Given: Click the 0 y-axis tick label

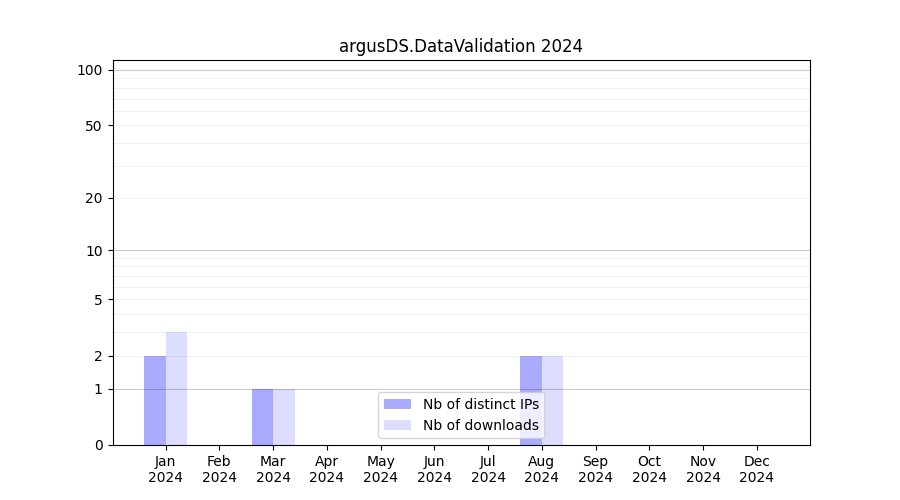Looking at the screenshot, I should [98, 445].
